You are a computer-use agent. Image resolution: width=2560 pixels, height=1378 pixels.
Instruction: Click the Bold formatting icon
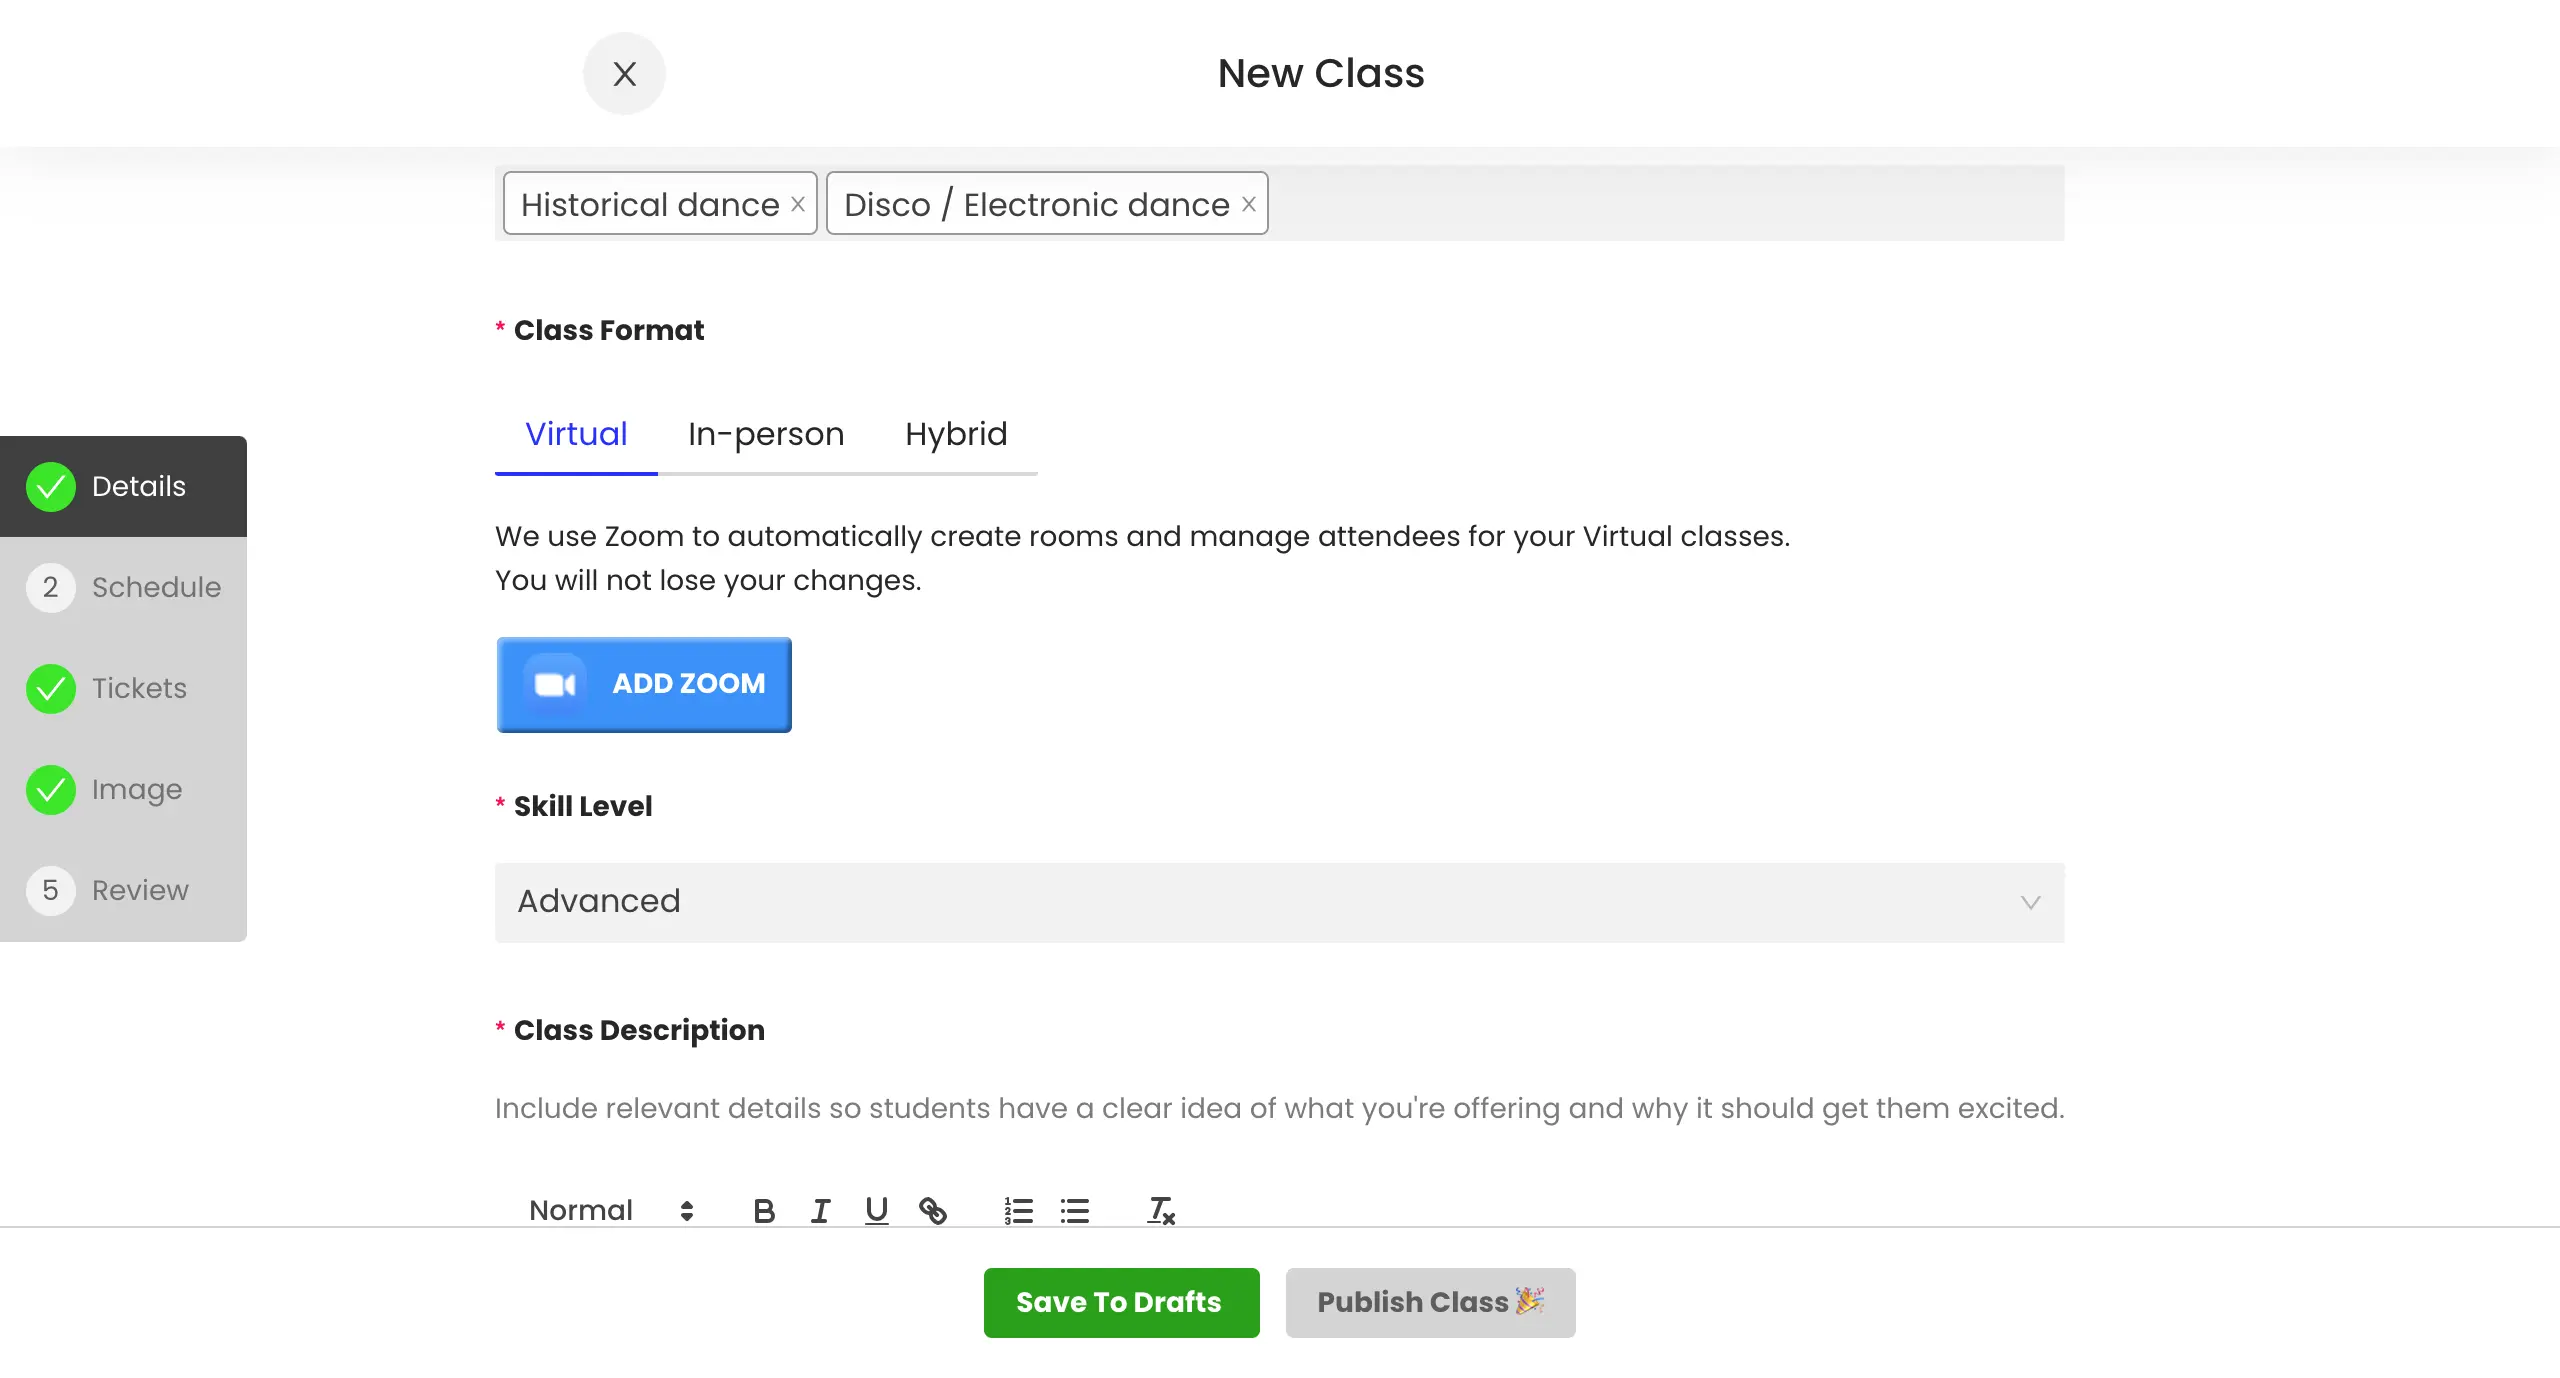[762, 1208]
